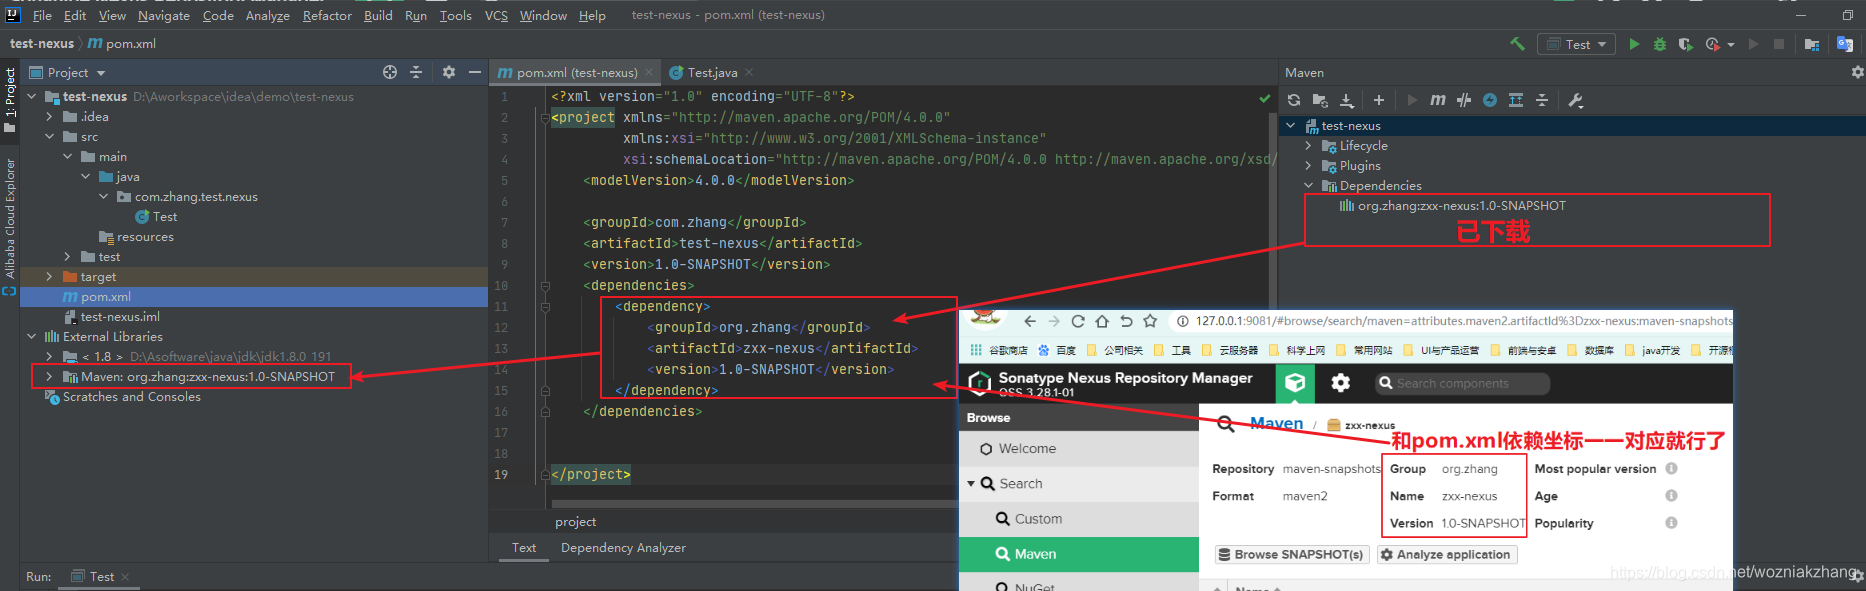
Task: Expand Maven: org.zhang:zxx-nexus library node
Action: tap(50, 376)
